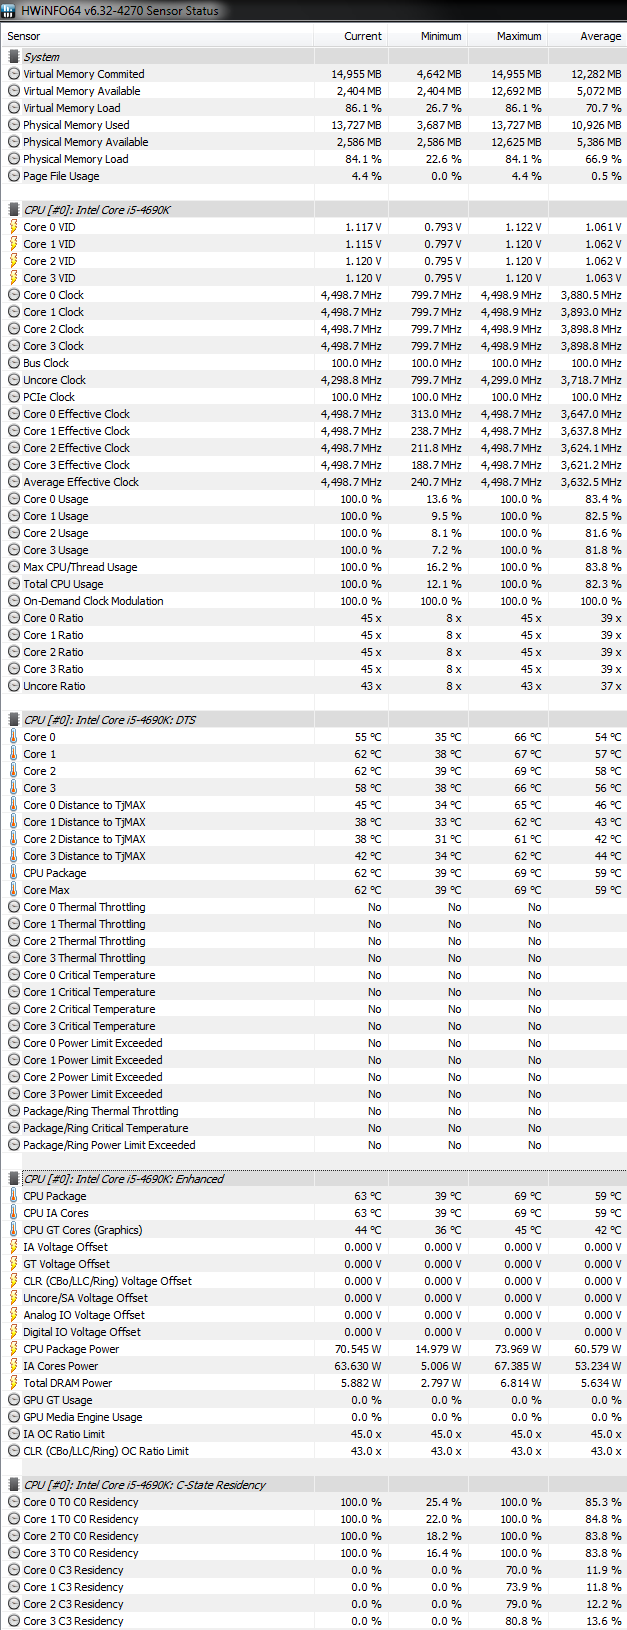Viewport: 627px width, 1630px height.
Task: Click the lightning bolt icon for Core 0 VID
Action: tap(14, 227)
